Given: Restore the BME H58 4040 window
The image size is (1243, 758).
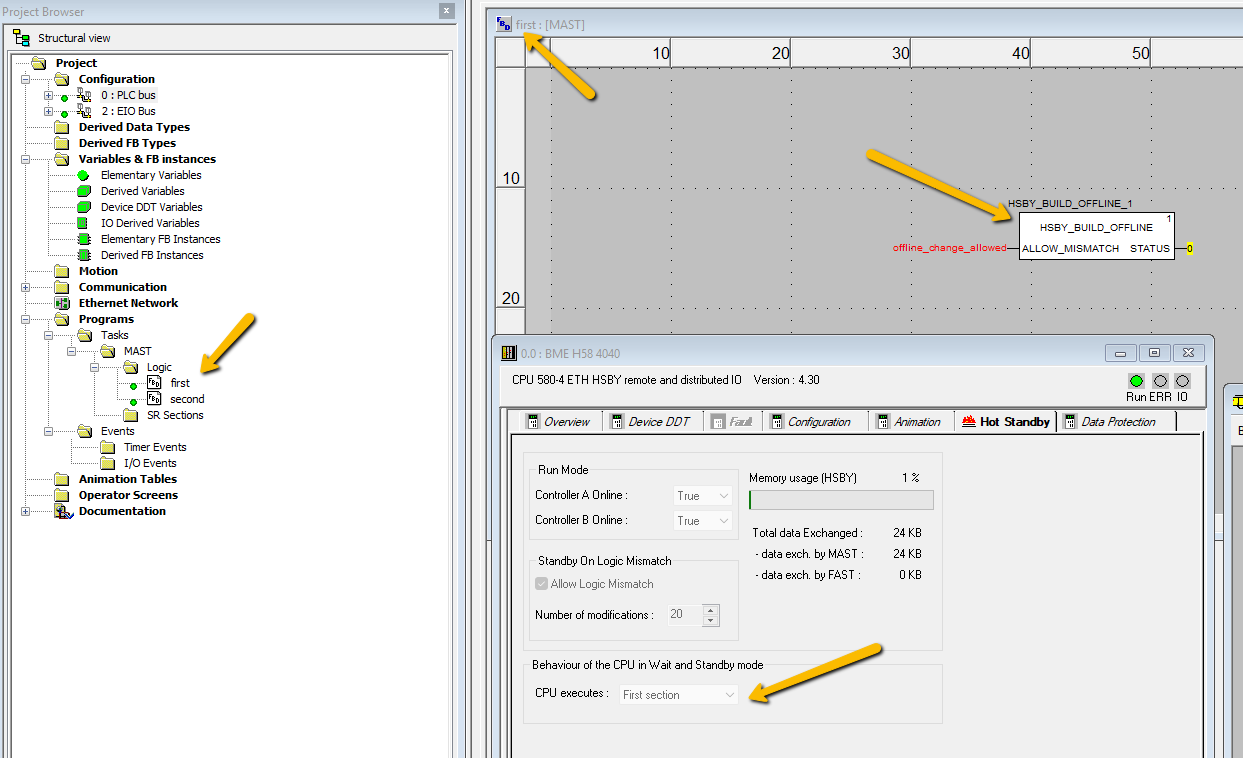Looking at the screenshot, I should click(1154, 353).
